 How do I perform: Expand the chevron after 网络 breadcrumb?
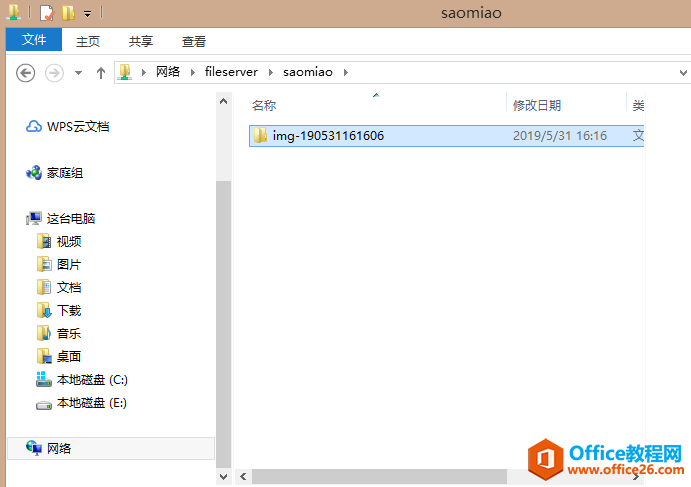click(x=193, y=72)
